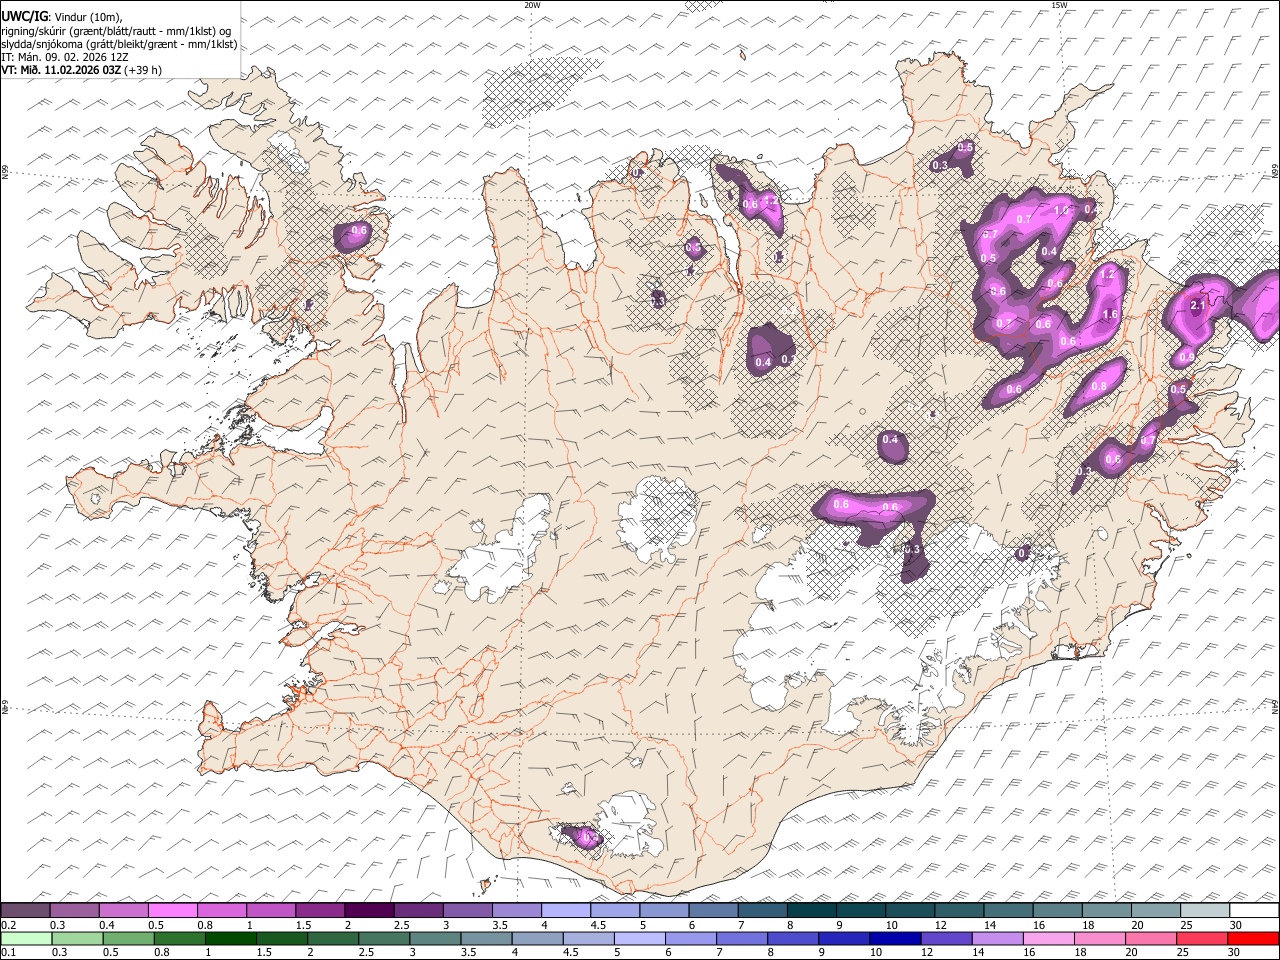The width and height of the screenshot is (1280, 960).
Task: Click the 'slydda/snjókoma' legend description line
Action: (119, 44)
